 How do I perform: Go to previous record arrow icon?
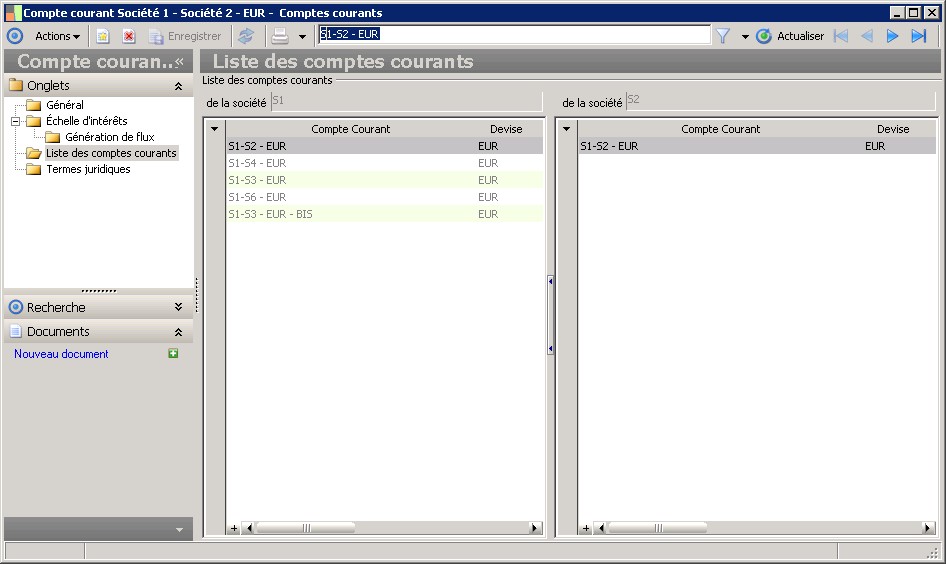pyautogui.click(x=867, y=36)
